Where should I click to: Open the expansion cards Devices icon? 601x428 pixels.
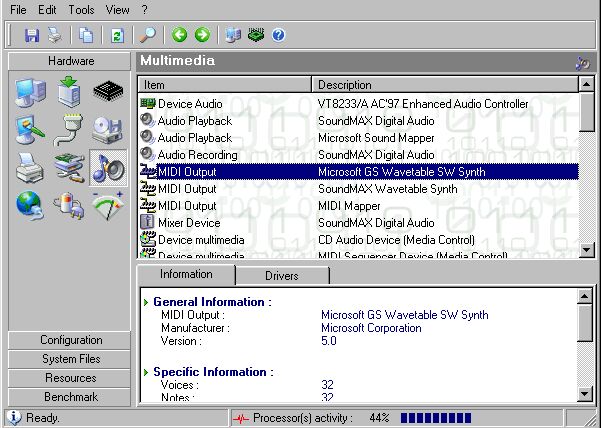point(69,168)
